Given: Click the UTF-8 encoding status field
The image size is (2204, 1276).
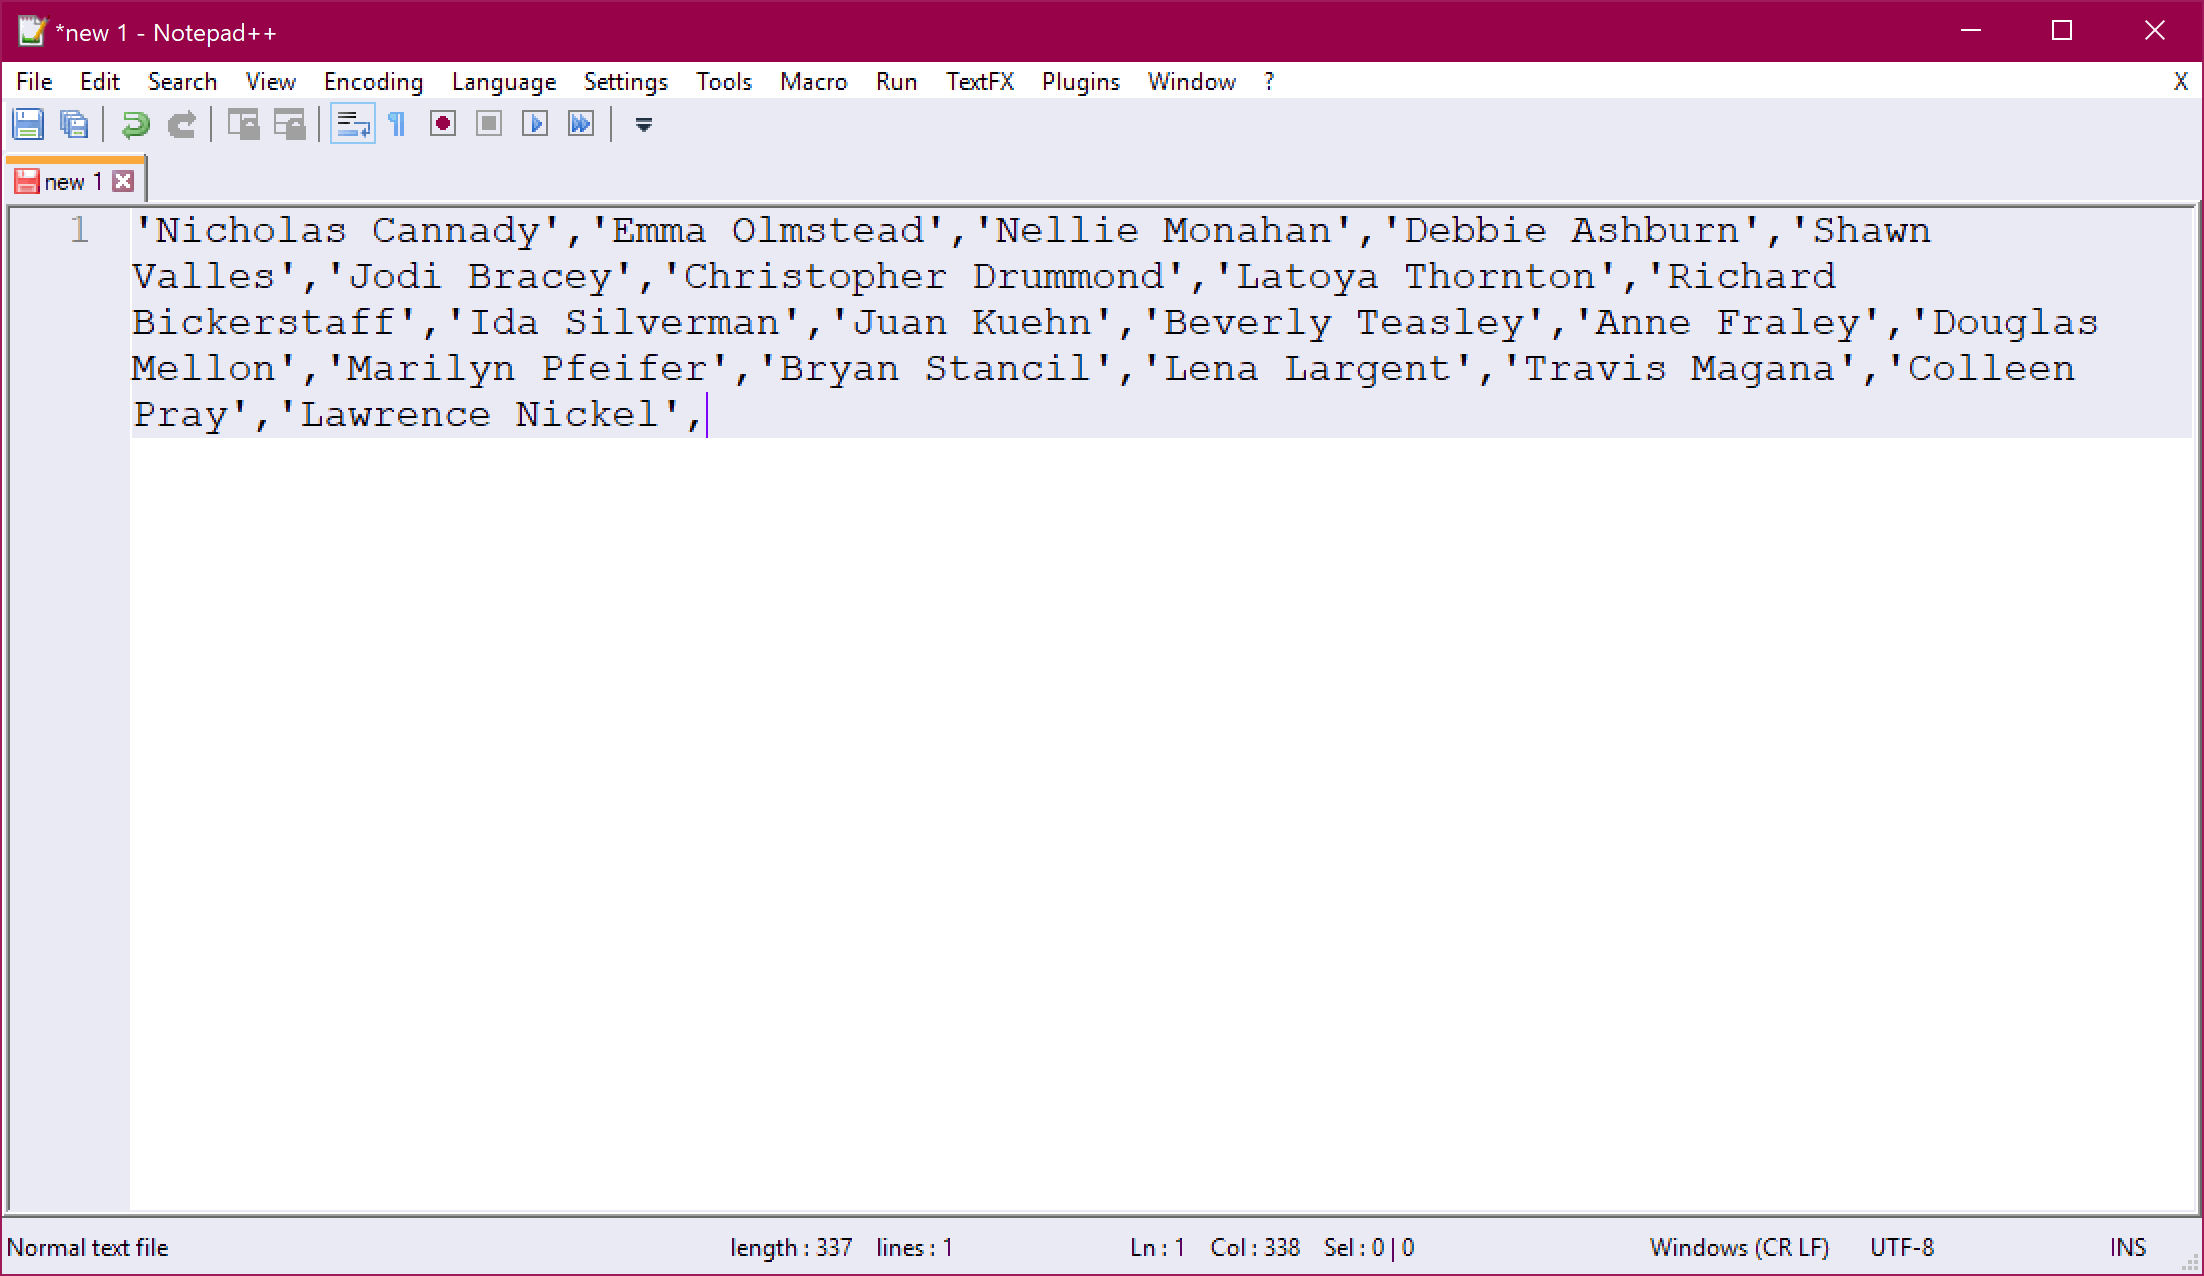Looking at the screenshot, I should click(1901, 1247).
